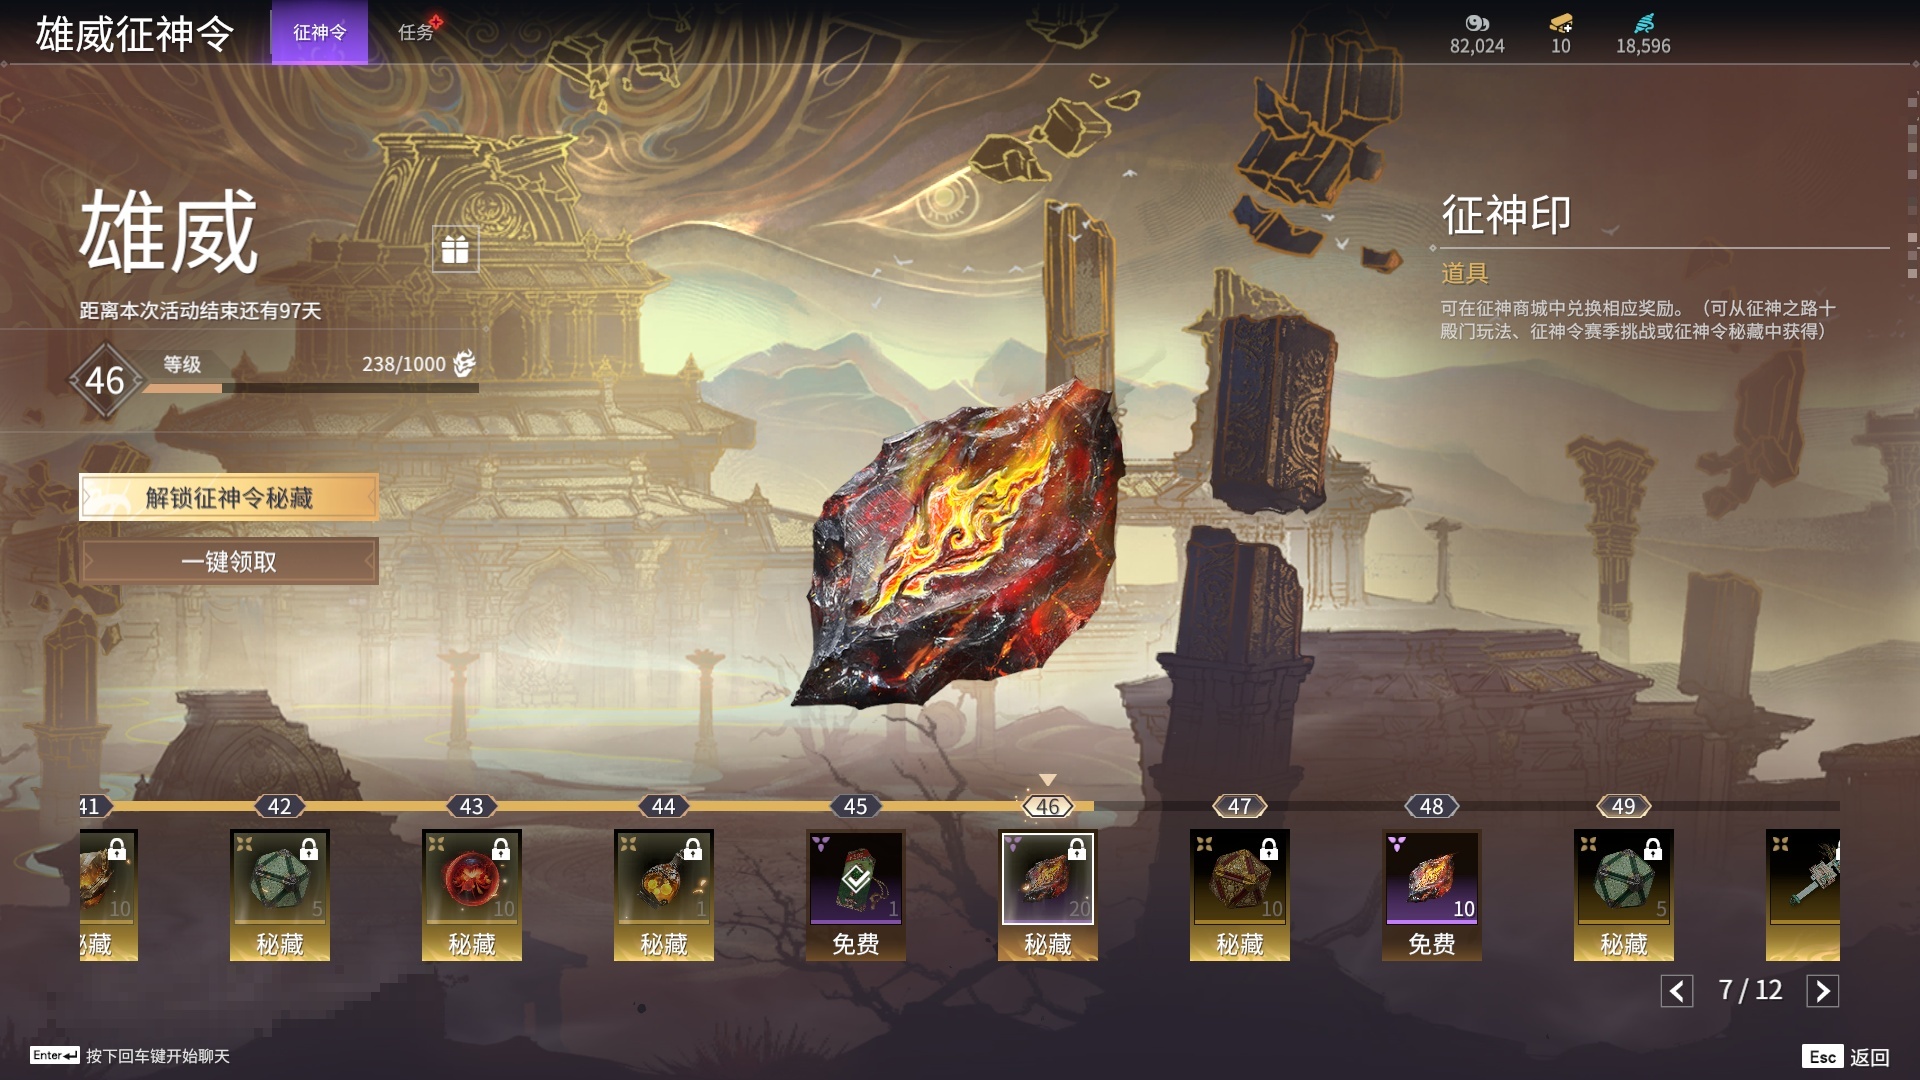Select the locked level 42 green reward
Image resolution: width=1920 pixels, height=1080 pixels.
[x=280, y=895]
